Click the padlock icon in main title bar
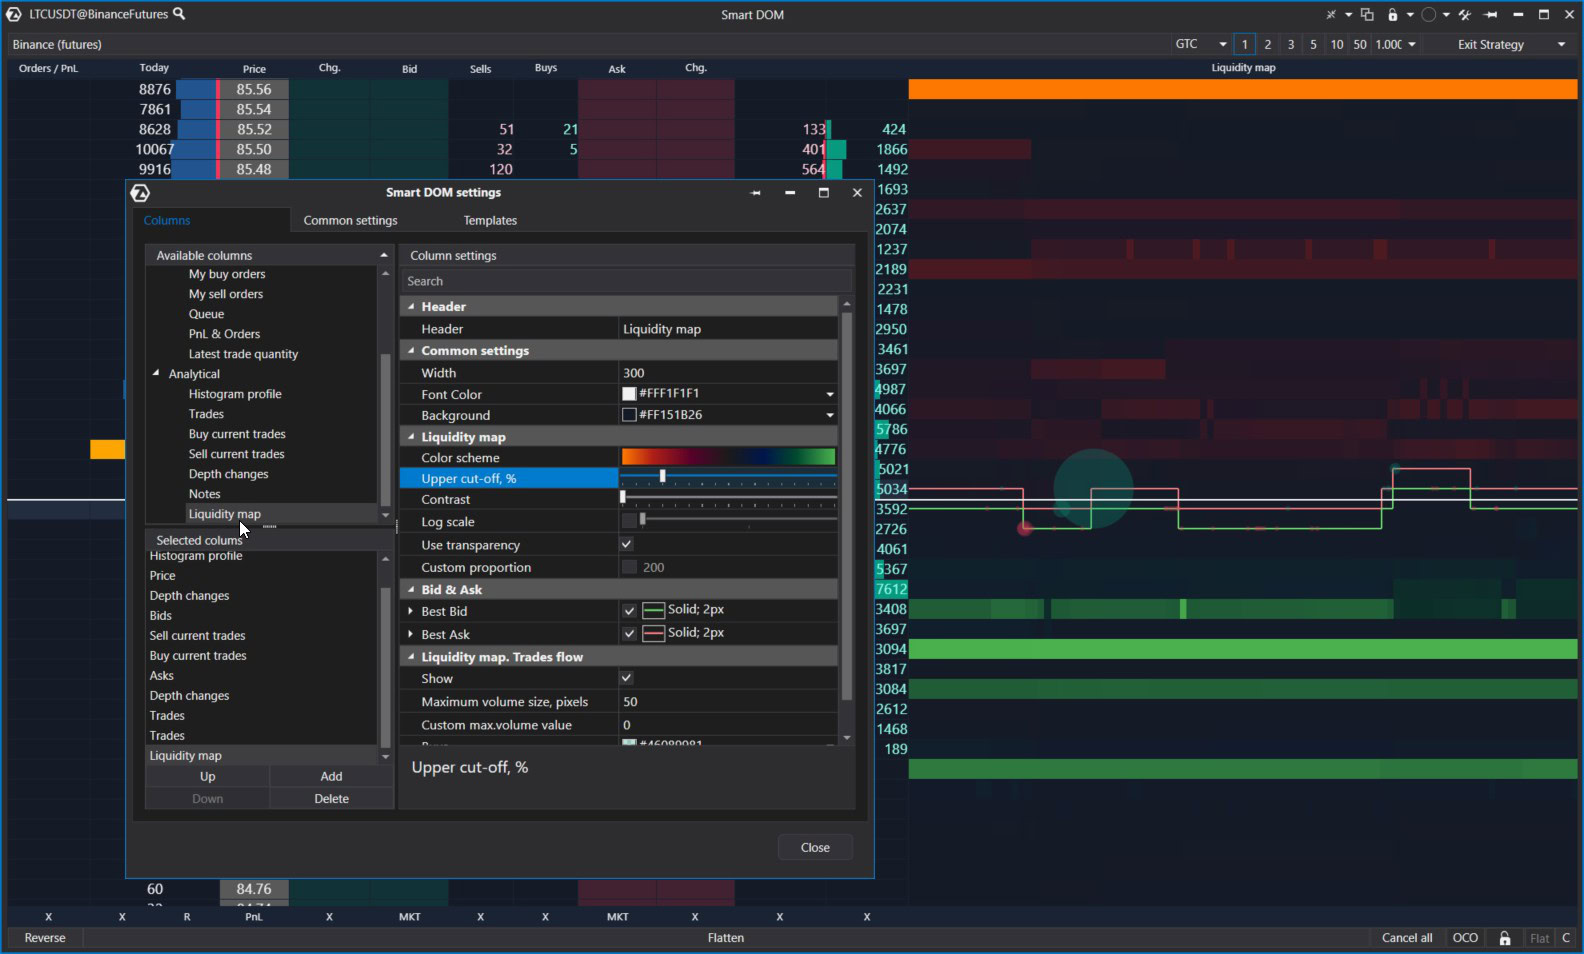This screenshot has height=954, width=1584. tap(1392, 15)
